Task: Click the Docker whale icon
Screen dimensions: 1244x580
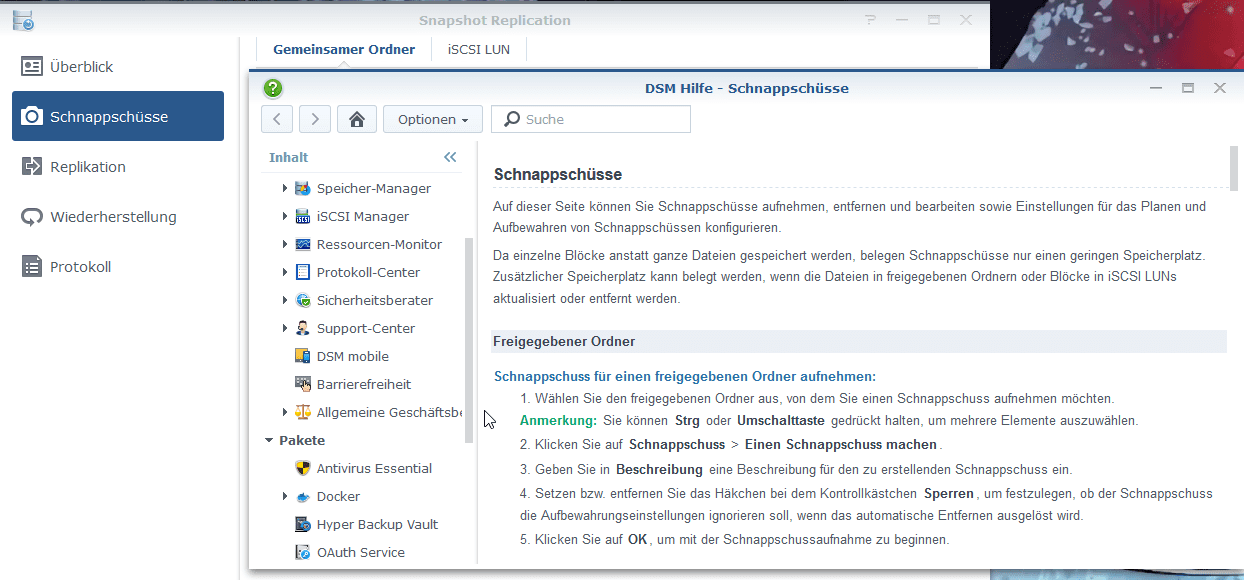Action: pyautogui.click(x=303, y=496)
